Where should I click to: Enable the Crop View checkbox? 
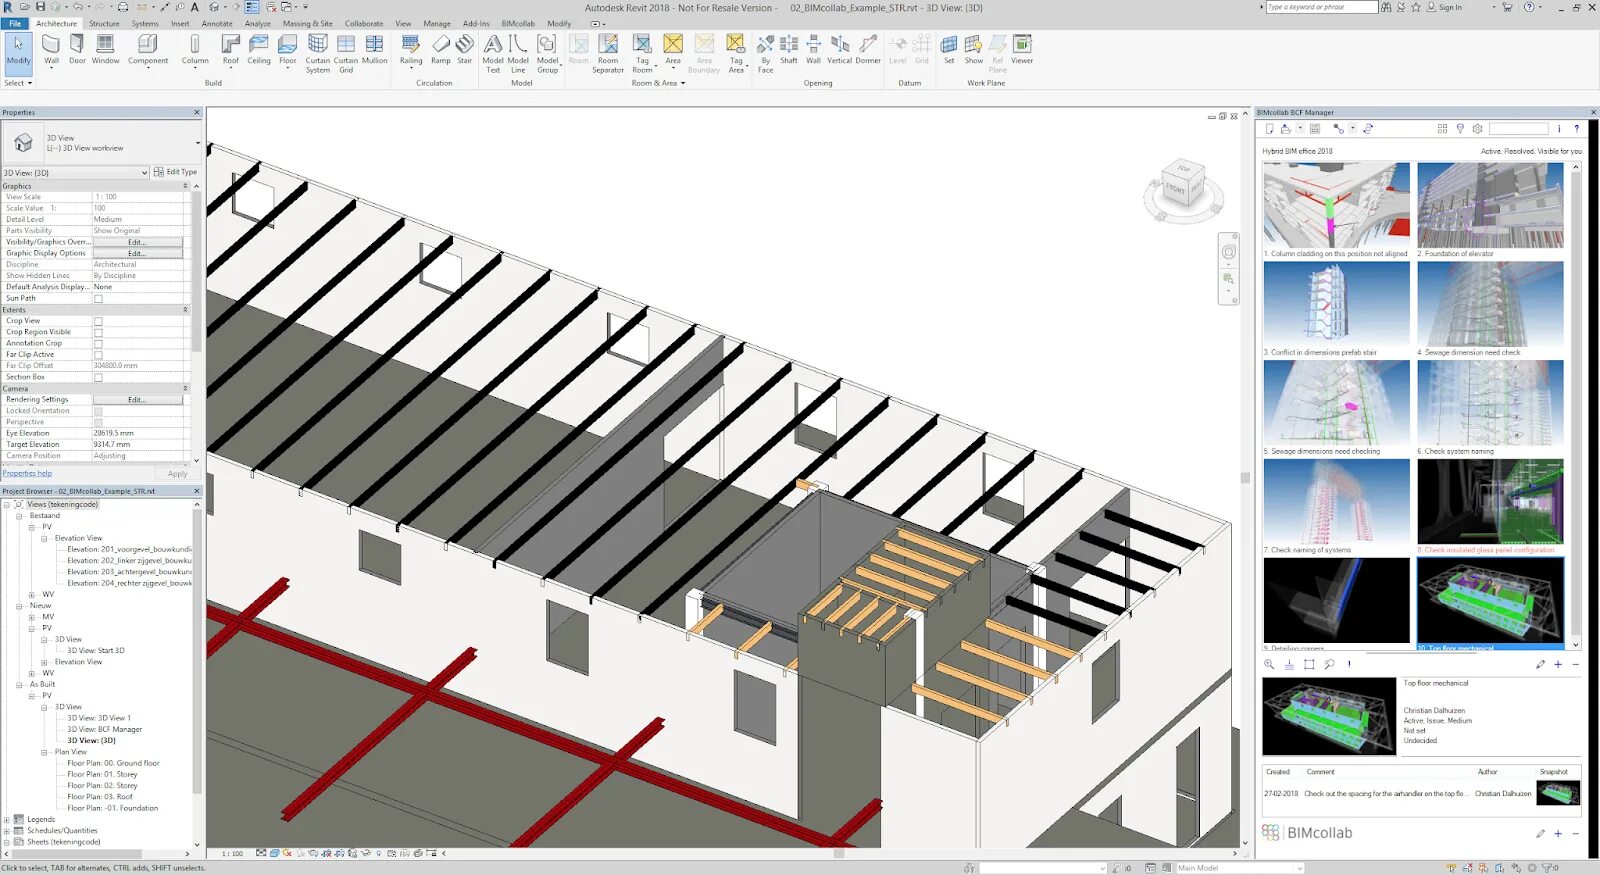coord(98,321)
